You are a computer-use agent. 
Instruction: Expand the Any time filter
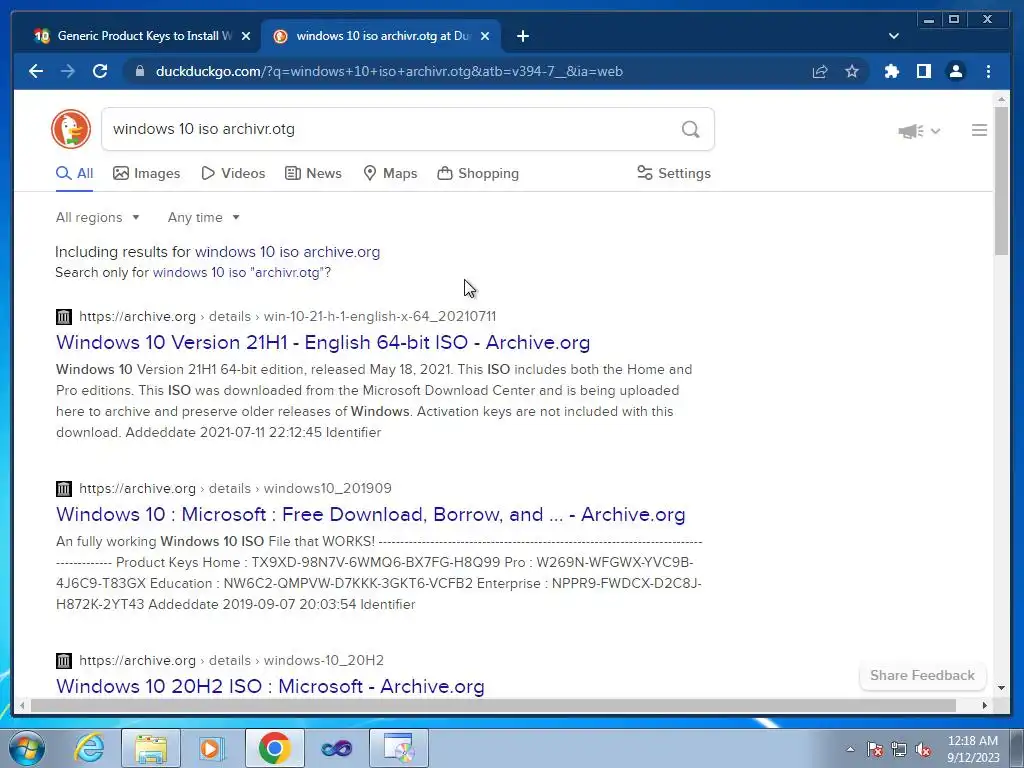(204, 217)
